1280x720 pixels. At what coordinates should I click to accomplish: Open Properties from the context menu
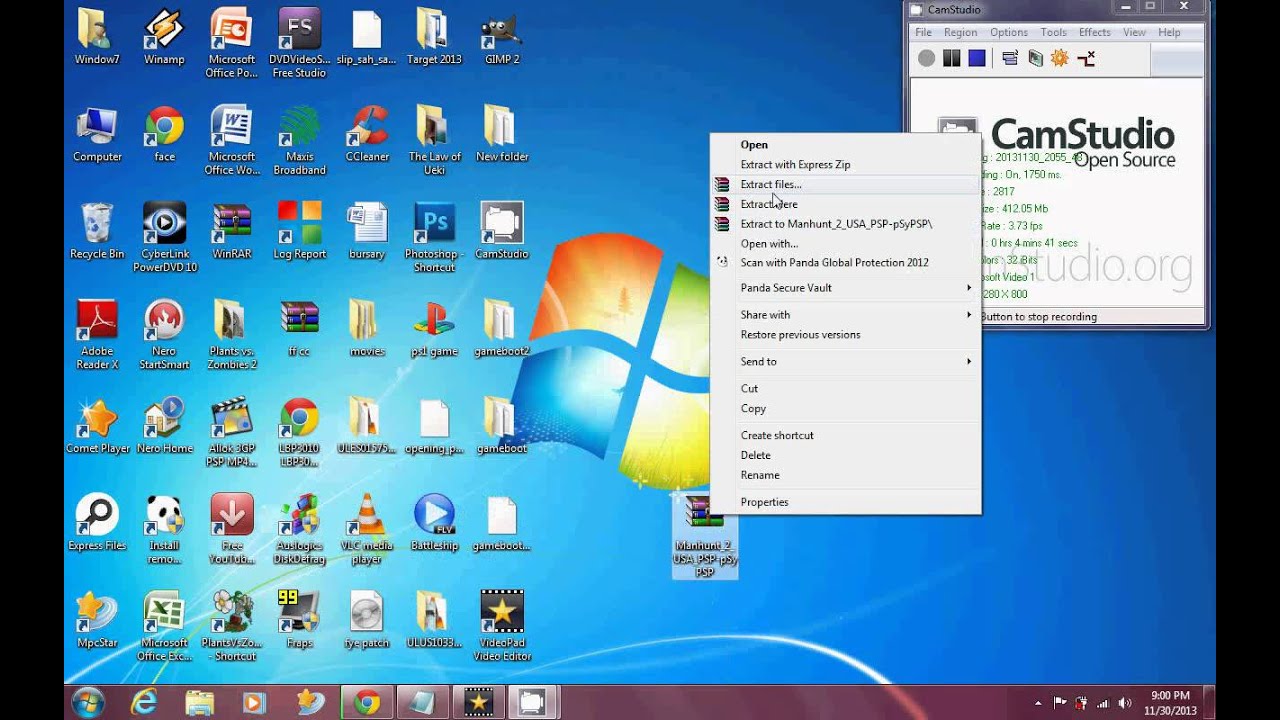tap(845, 502)
